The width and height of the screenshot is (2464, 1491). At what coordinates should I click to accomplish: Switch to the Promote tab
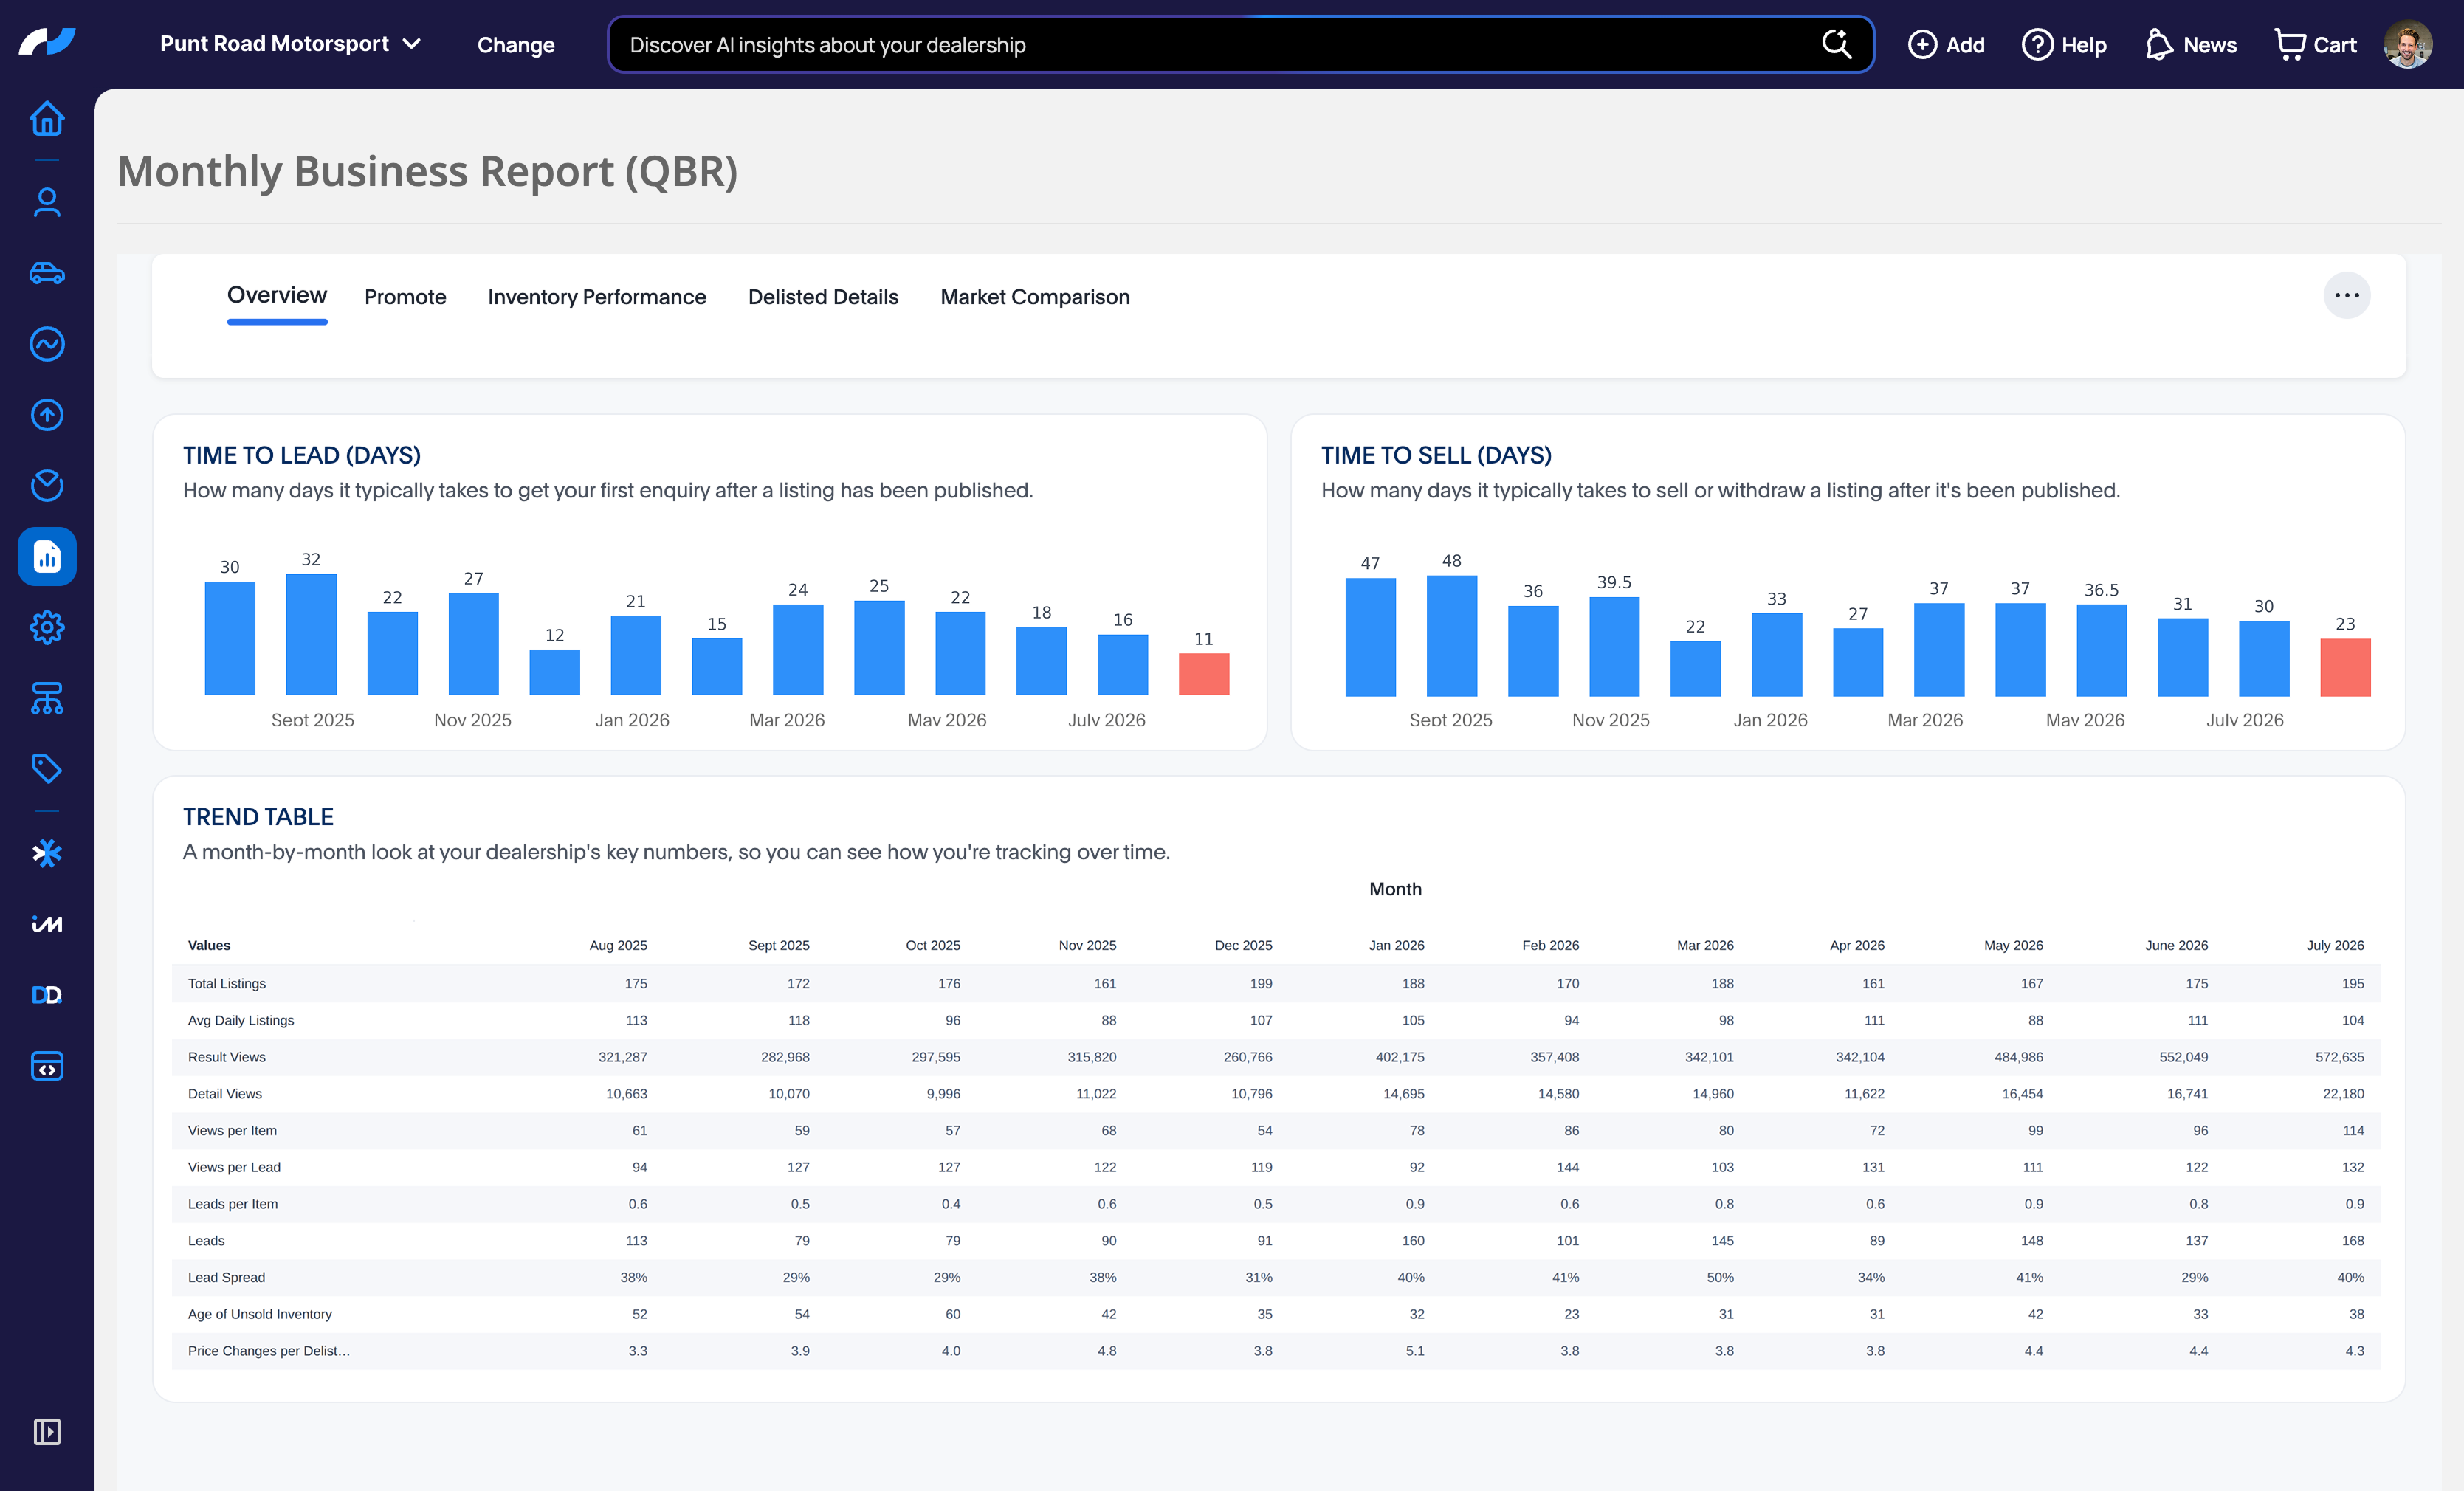click(405, 297)
